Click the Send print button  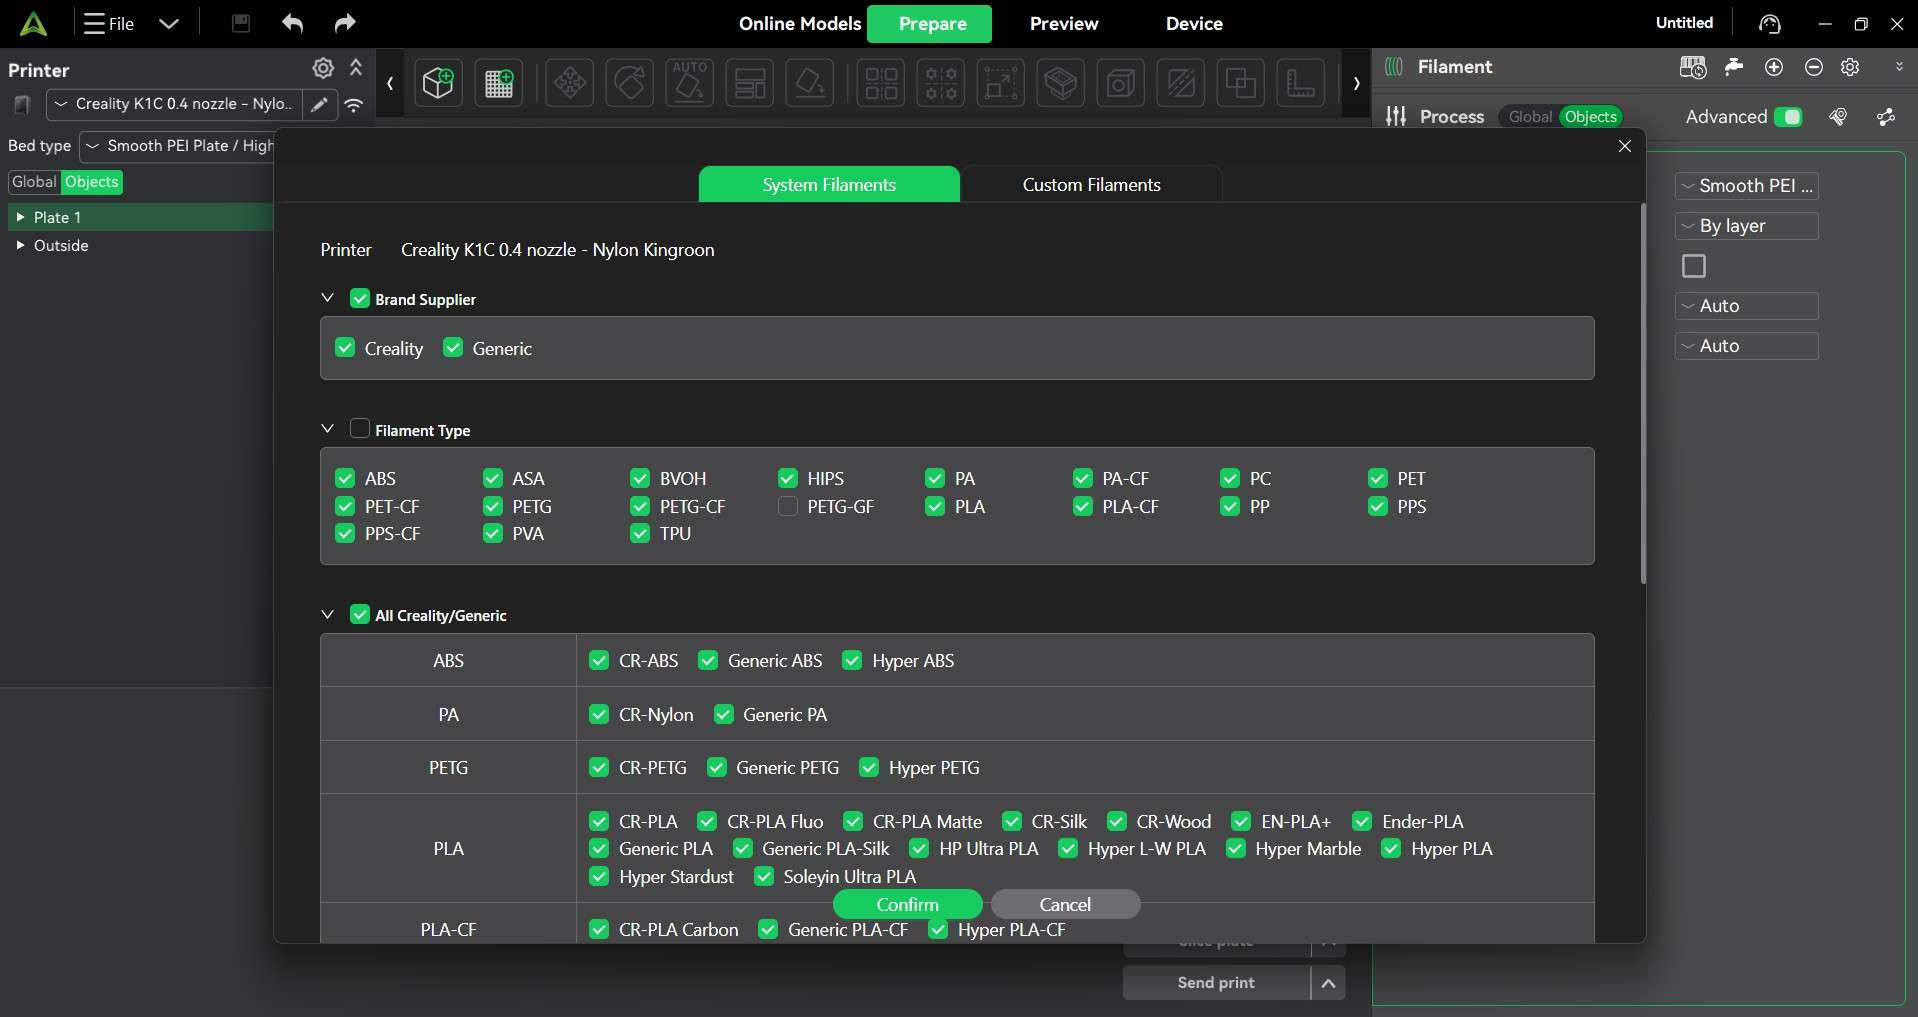[x=1216, y=983]
